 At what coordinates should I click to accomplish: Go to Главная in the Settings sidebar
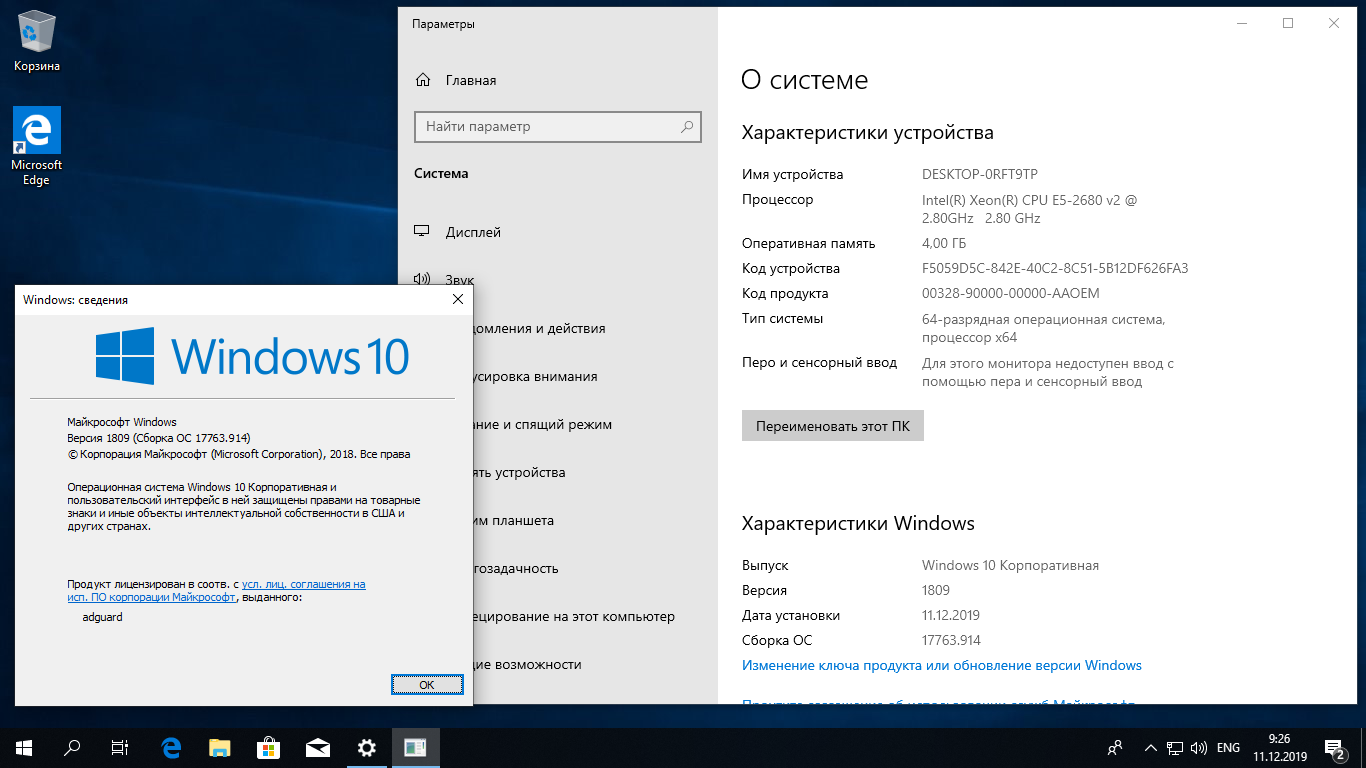tap(558, 80)
